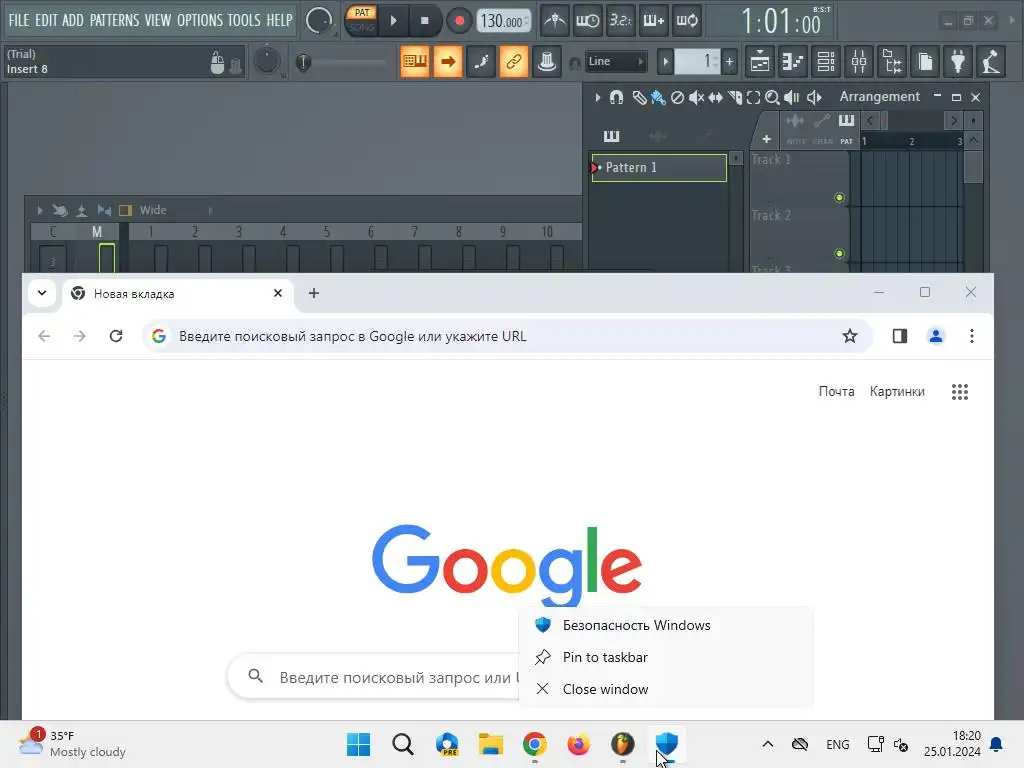Toggle PAT/SONG playback mode switch
The width and height of the screenshot is (1024, 768).
[361, 20]
